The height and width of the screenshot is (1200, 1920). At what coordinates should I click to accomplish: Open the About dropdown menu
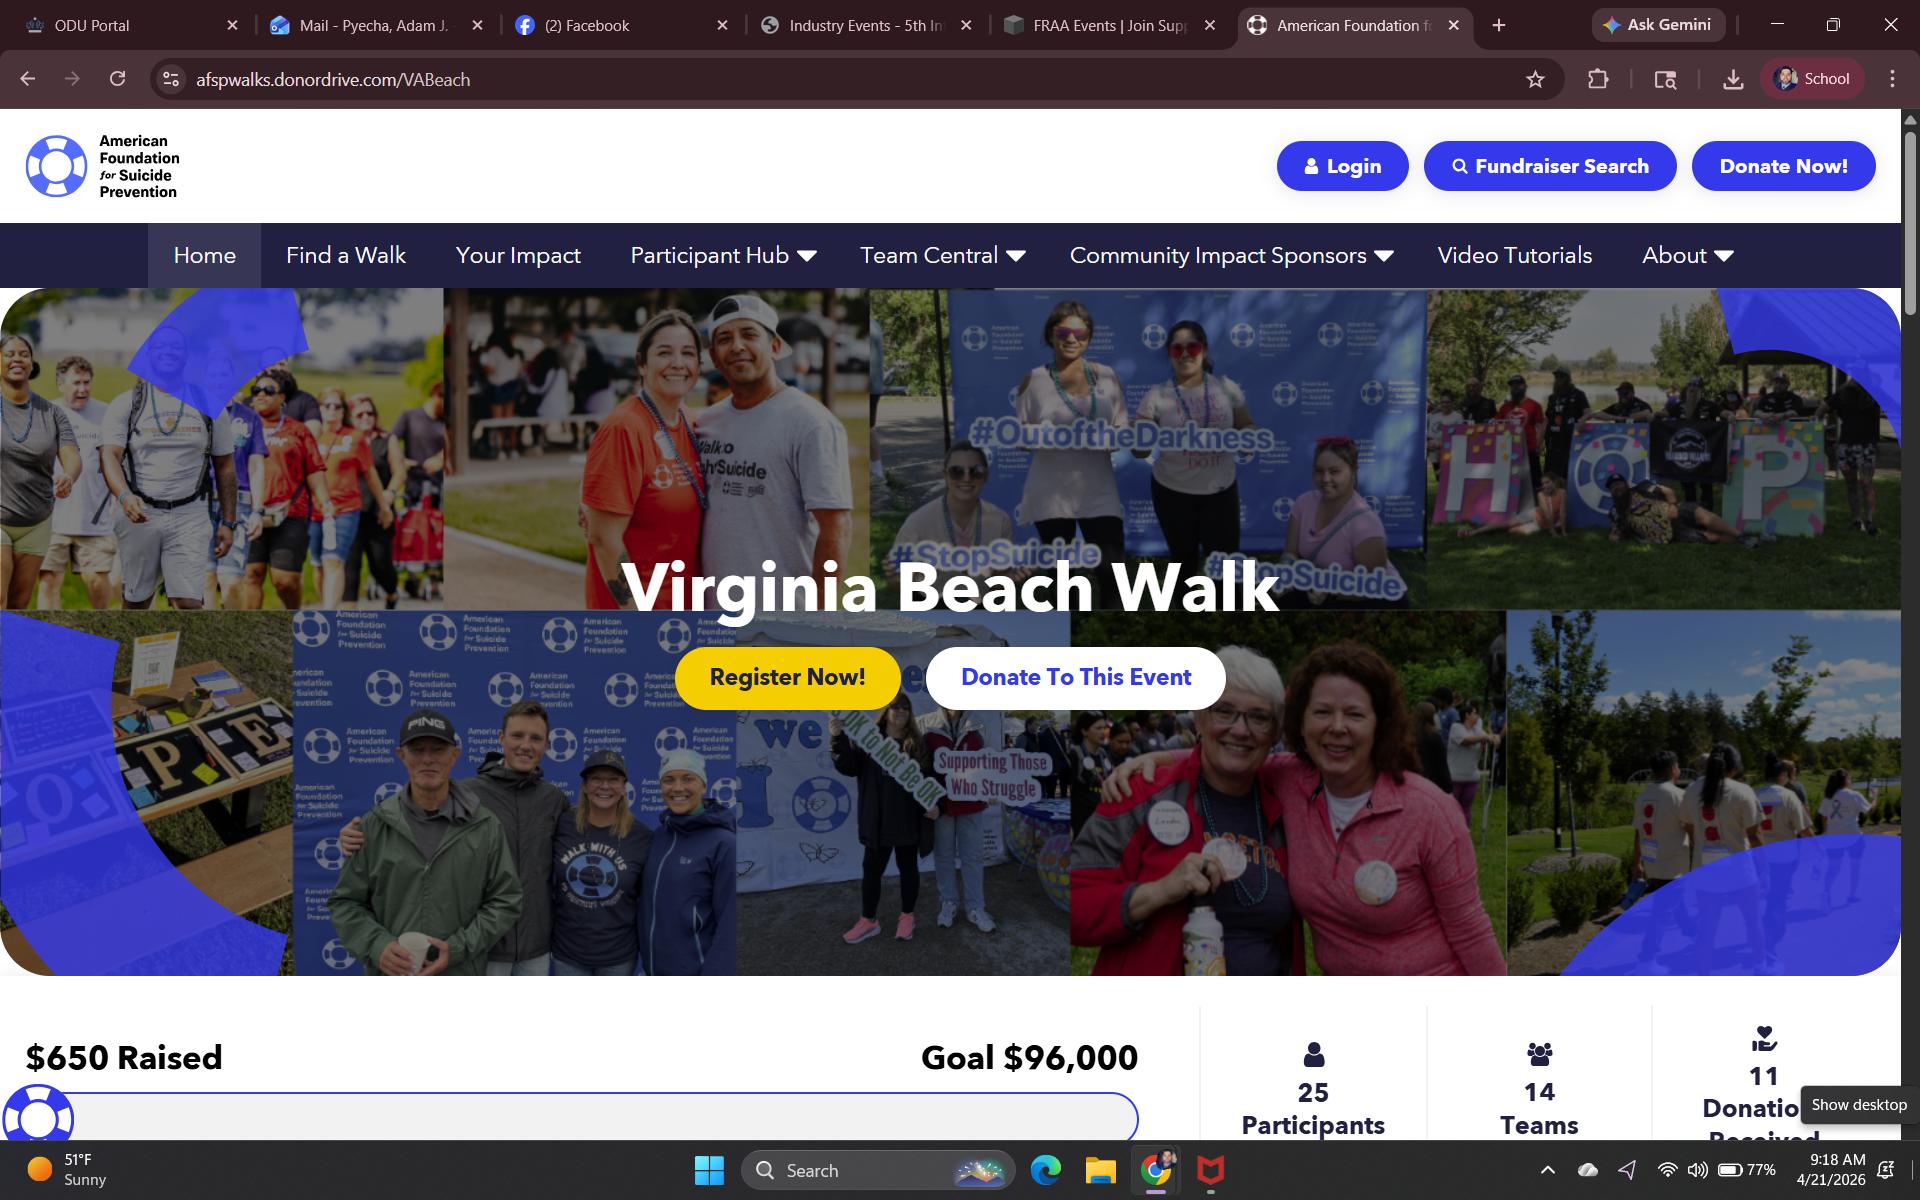tap(1687, 255)
